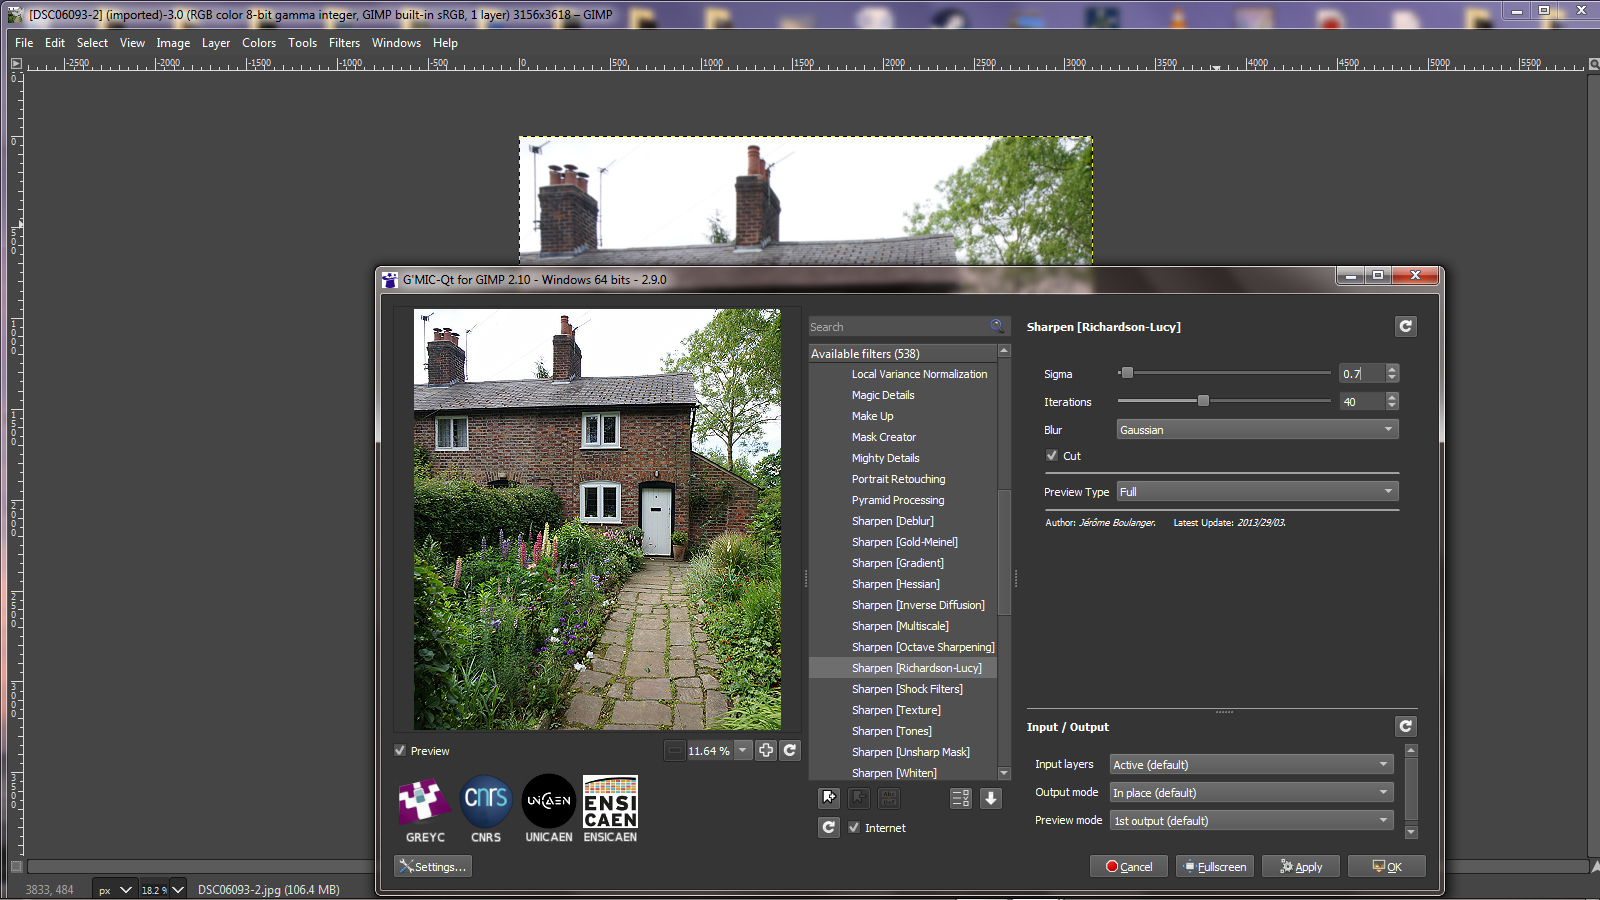The height and width of the screenshot is (900, 1600).
Task: Click the add fave bookmark icon
Action: 829,797
